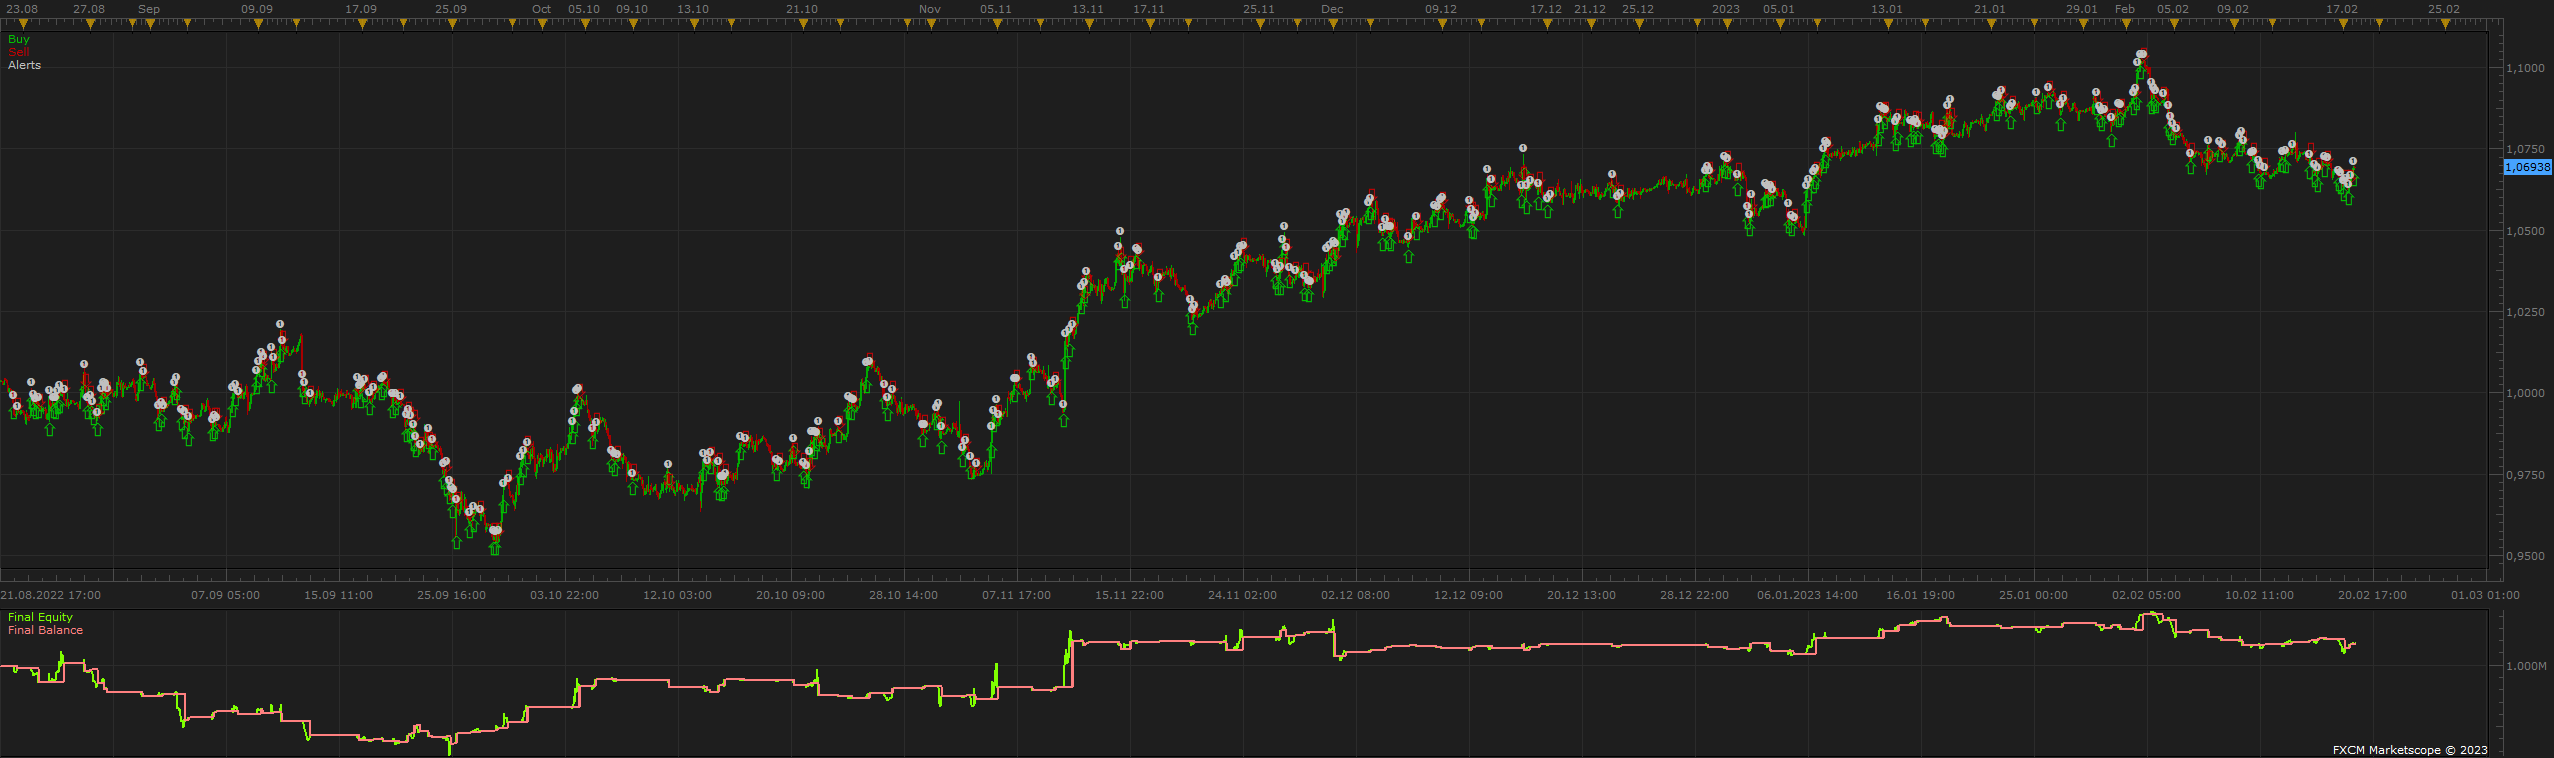This screenshot has width=2554, height=758.
Task: Click the Sep label on top timeline
Action: [x=149, y=9]
